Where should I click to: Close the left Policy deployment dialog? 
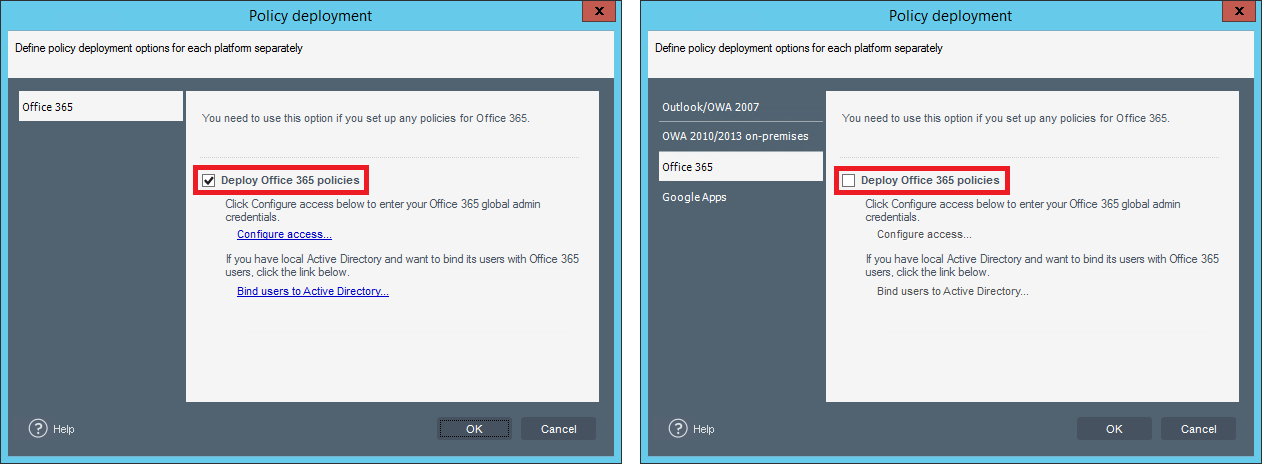pos(597,11)
